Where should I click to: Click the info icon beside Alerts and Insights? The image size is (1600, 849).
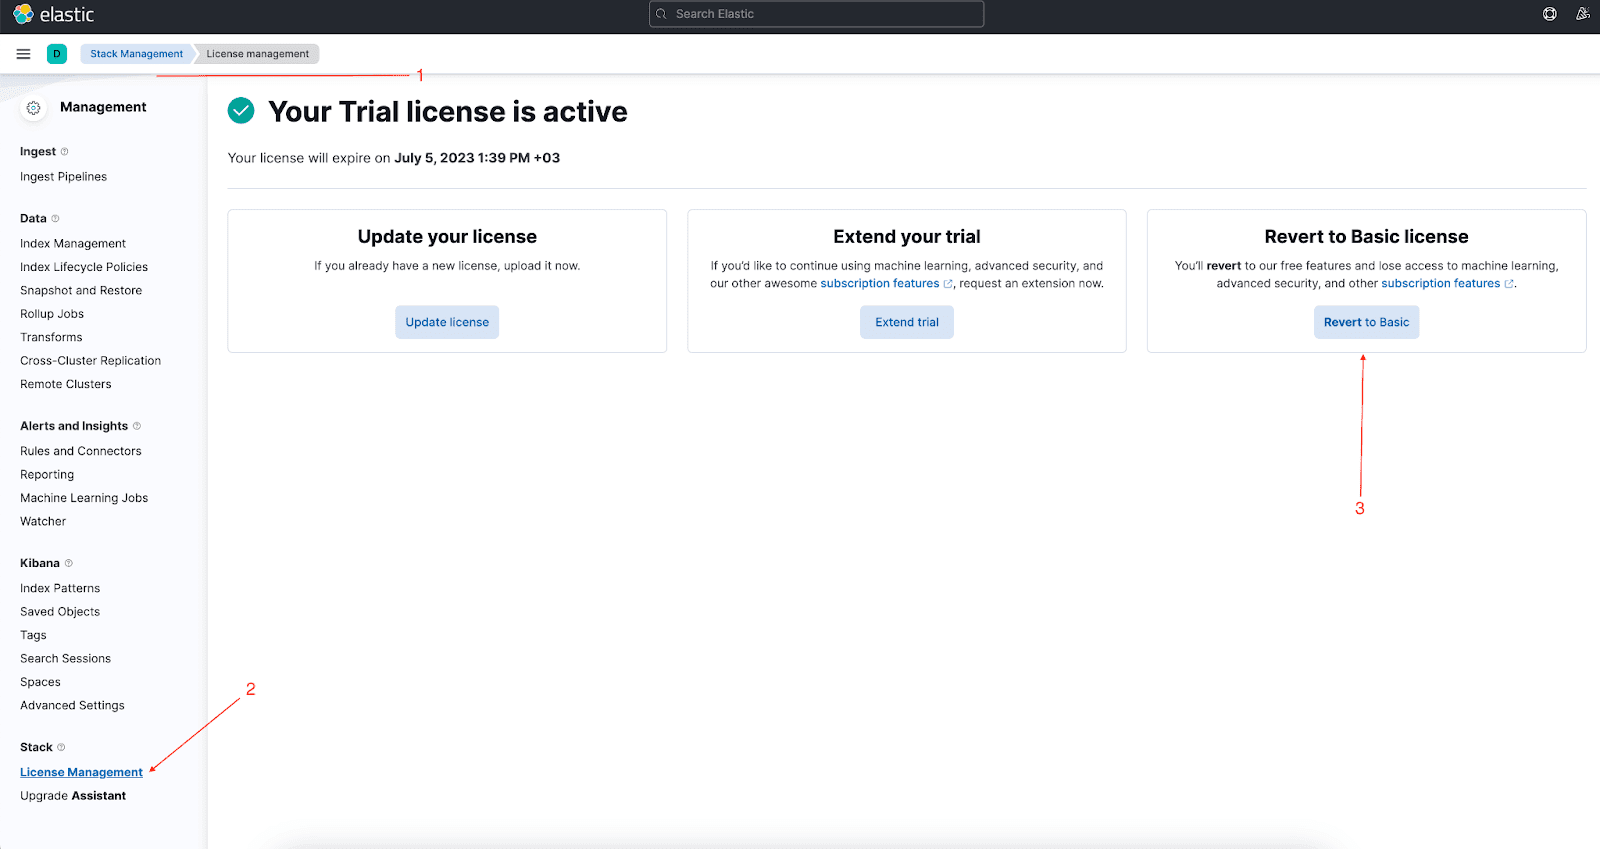tap(137, 426)
